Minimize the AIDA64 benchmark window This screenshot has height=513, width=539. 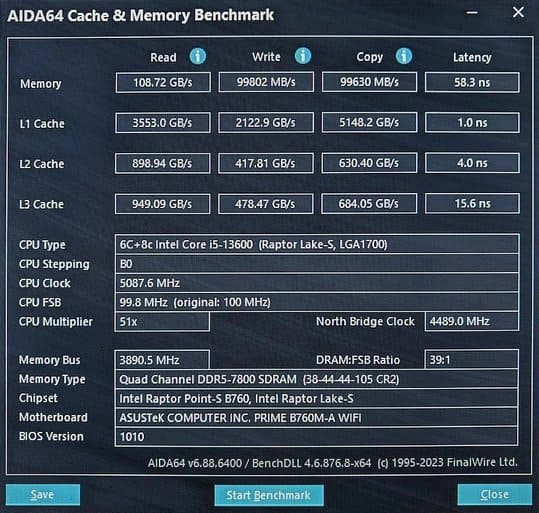472,13
